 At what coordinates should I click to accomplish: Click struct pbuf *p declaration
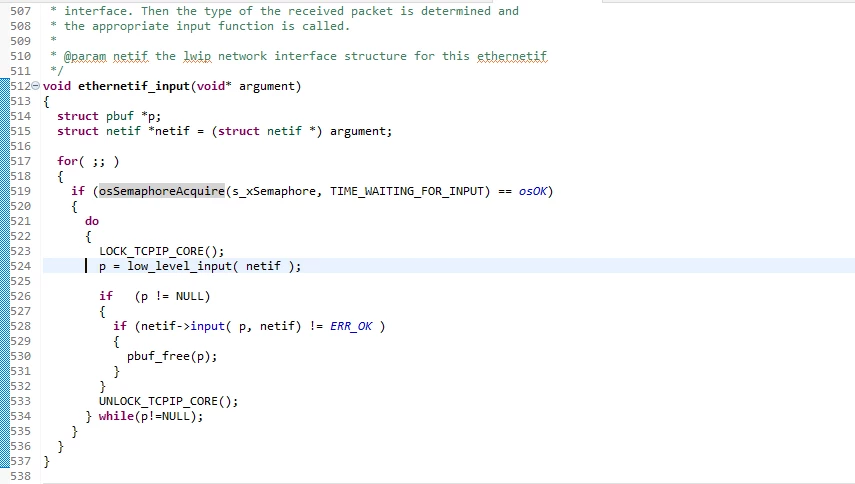109,116
